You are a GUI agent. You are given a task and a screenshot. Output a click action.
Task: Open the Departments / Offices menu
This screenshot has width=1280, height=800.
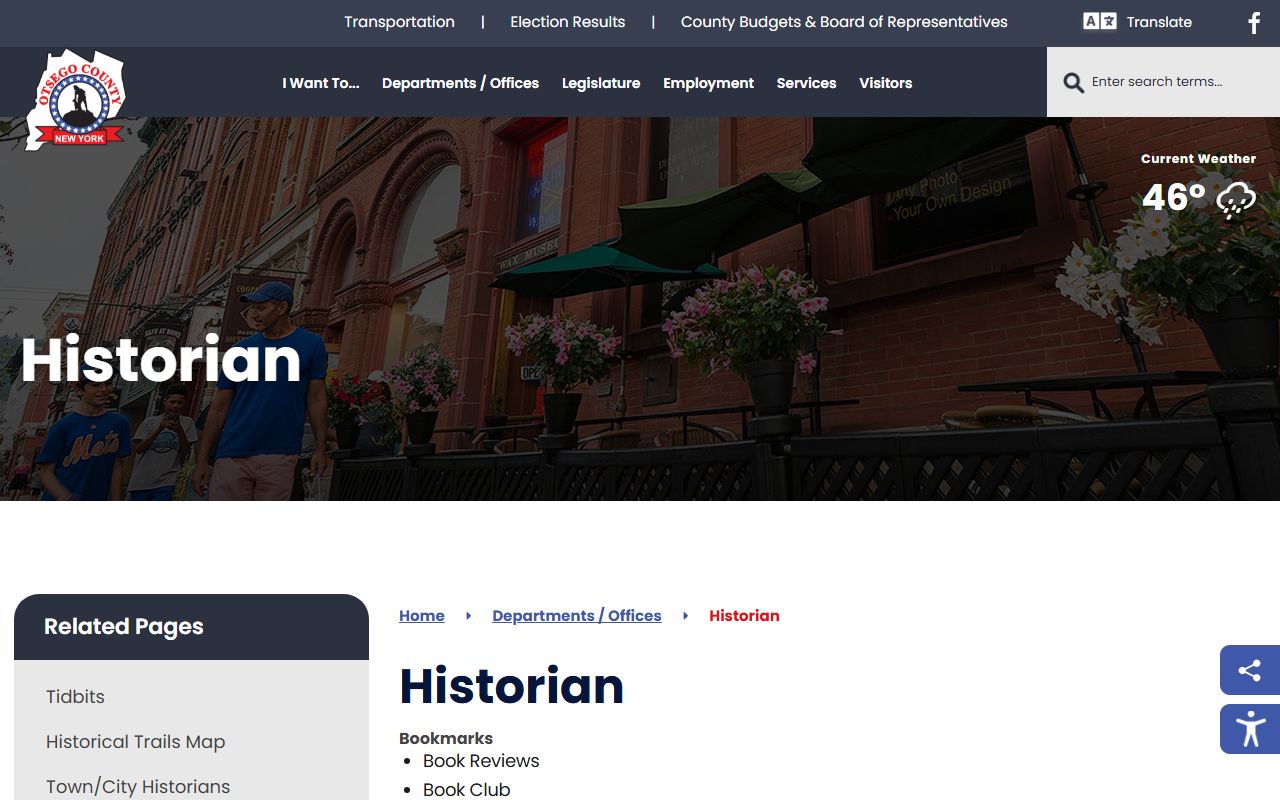(460, 83)
